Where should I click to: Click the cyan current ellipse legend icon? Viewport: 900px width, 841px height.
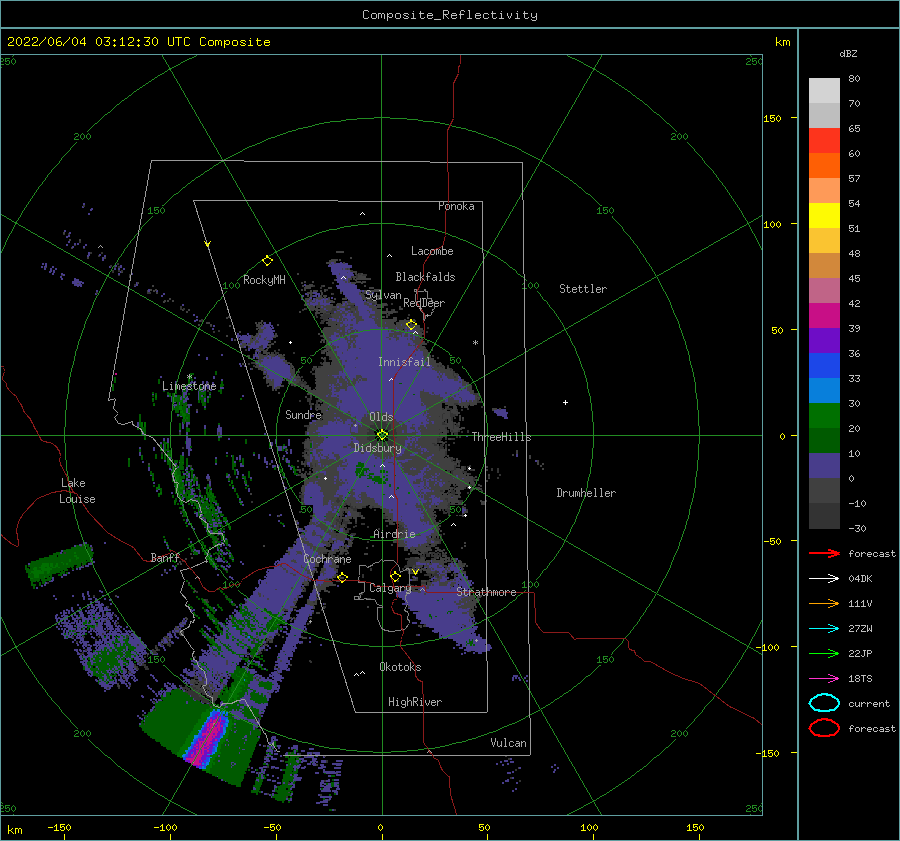(824, 703)
